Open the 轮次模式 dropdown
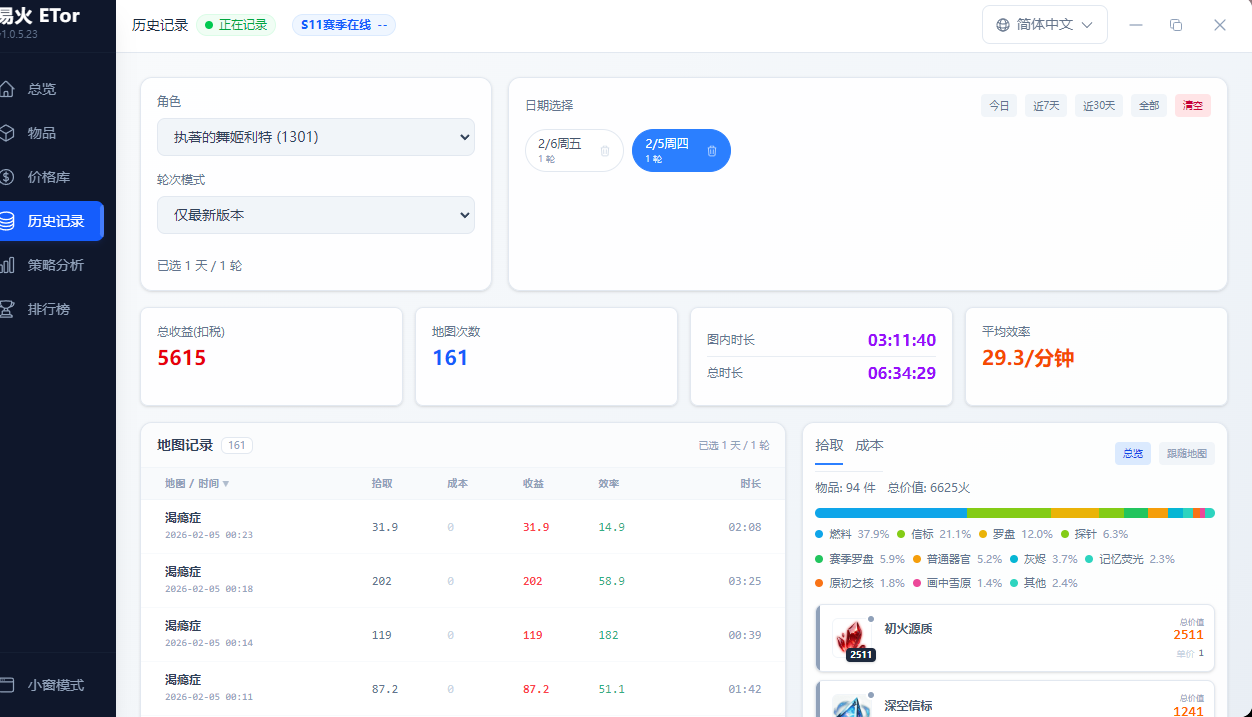1252x717 pixels. (x=316, y=215)
